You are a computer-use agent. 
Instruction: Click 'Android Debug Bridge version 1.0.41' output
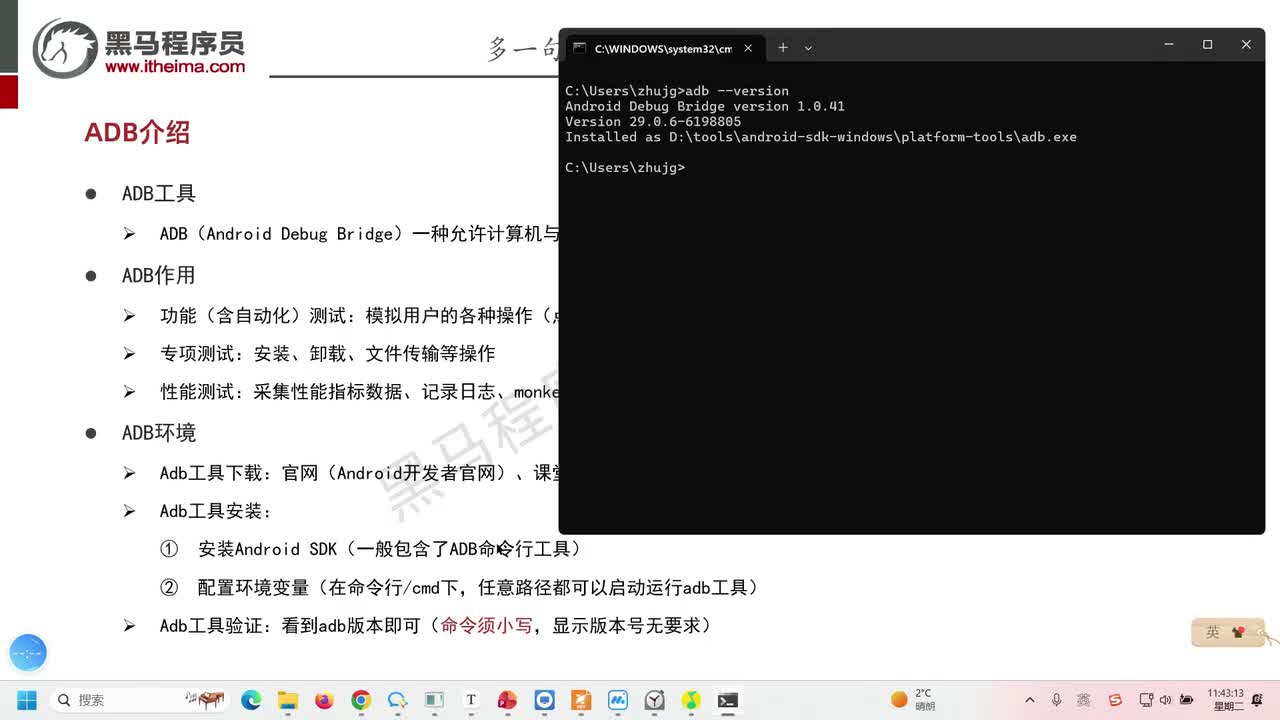coord(705,106)
